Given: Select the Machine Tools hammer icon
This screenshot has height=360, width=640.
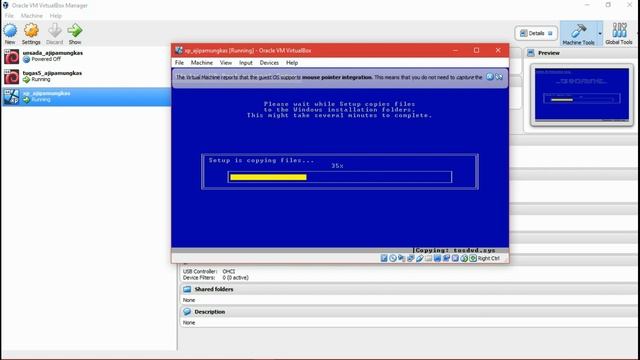Looking at the screenshot, I should click(578, 31).
